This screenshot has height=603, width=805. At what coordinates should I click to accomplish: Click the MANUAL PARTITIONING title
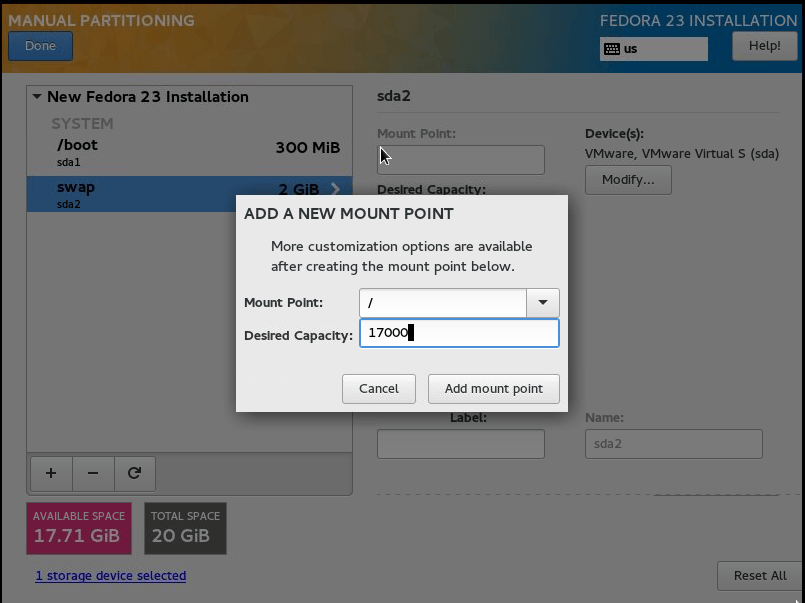point(101,21)
